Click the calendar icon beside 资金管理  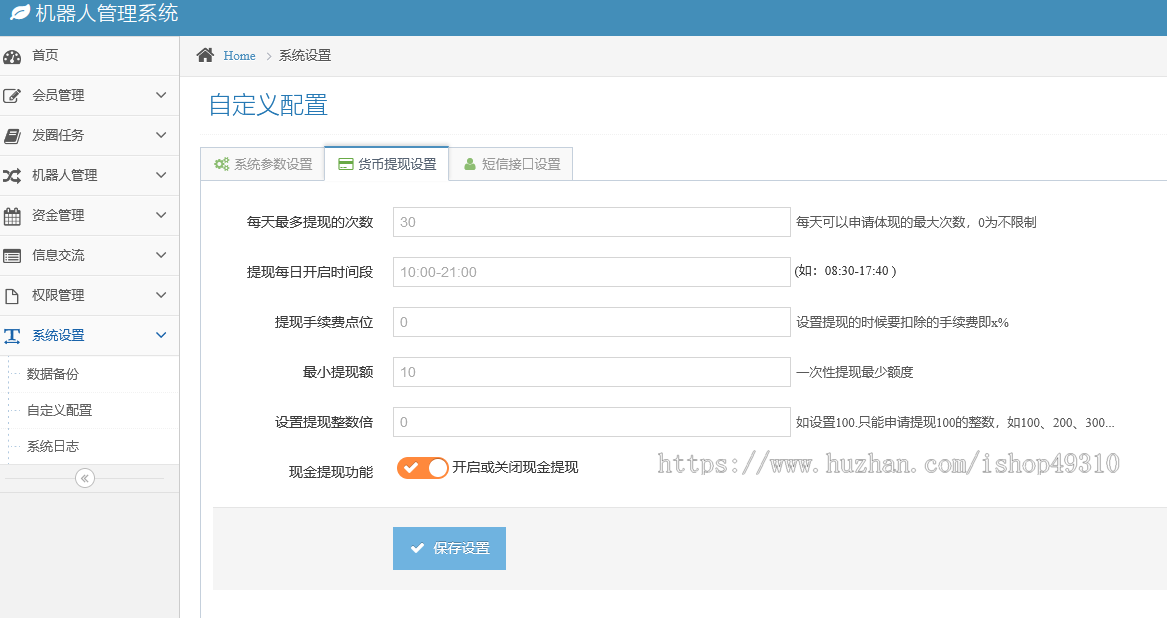coord(12,216)
